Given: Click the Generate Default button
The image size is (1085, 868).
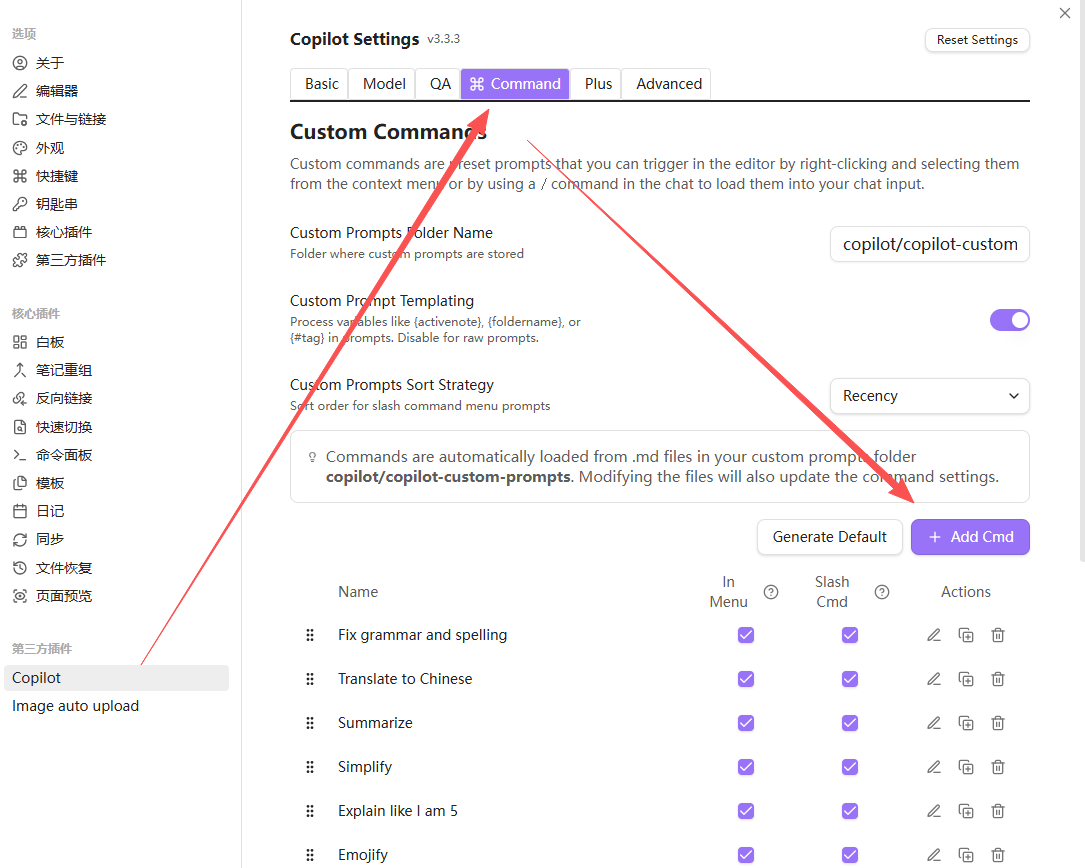Looking at the screenshot, I should pyautogui.click(x=830, y=537).
